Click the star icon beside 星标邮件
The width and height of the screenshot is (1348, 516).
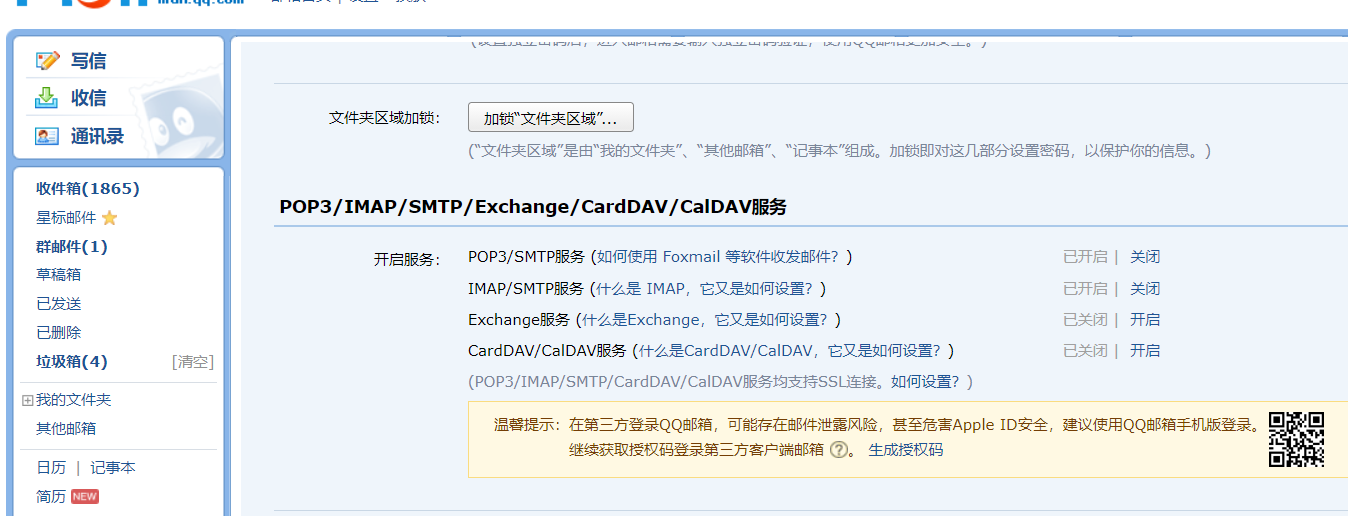coord(109,218)
